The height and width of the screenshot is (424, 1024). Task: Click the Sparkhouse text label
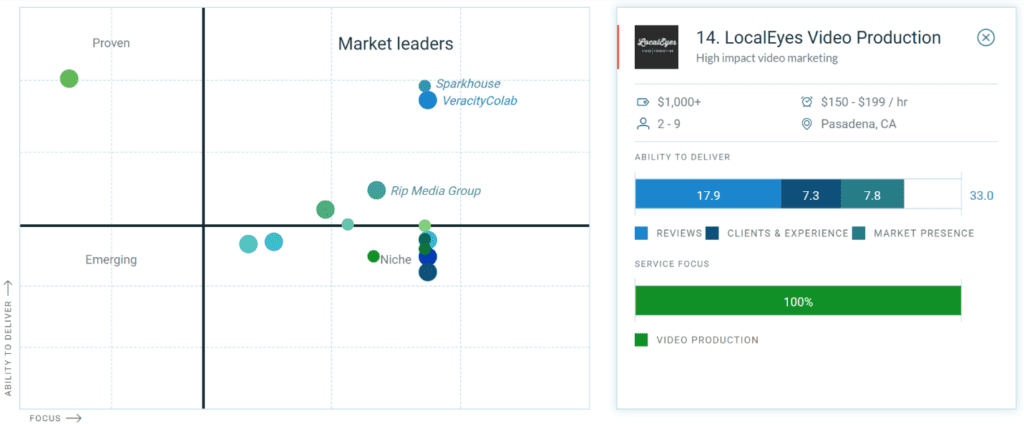[x=468, y=84]
